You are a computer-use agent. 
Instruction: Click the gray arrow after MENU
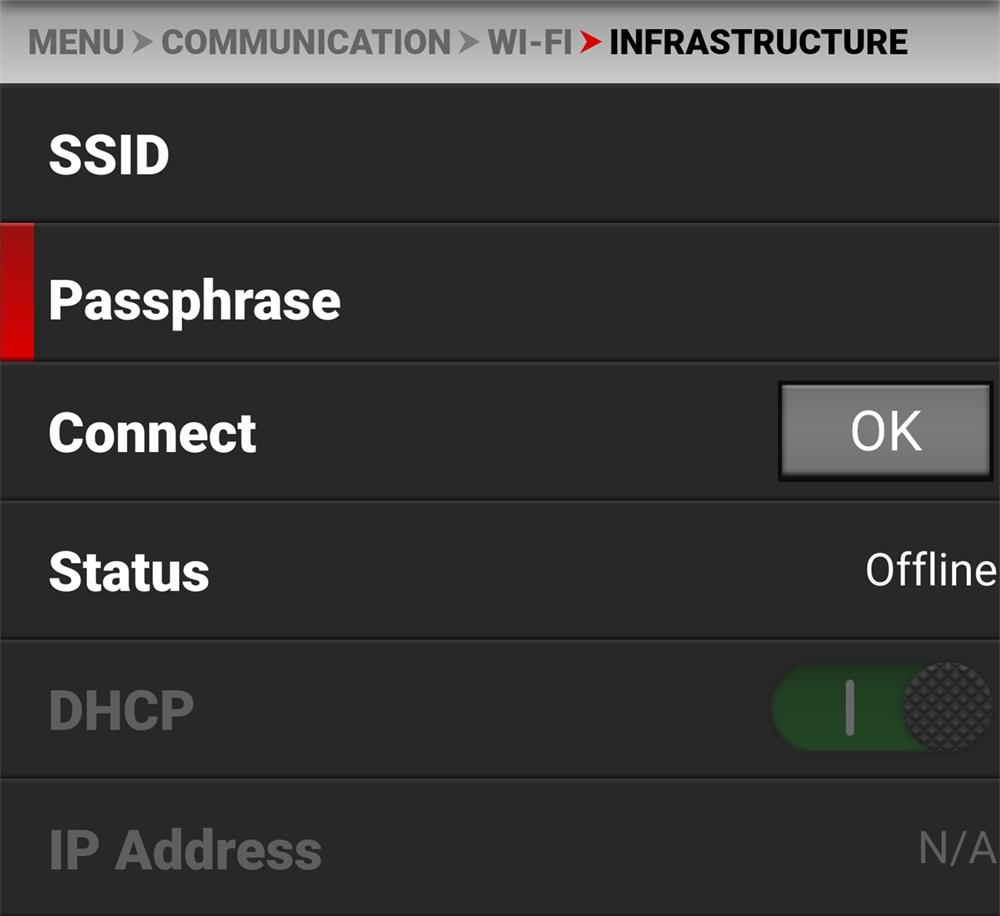pos(143,43)
